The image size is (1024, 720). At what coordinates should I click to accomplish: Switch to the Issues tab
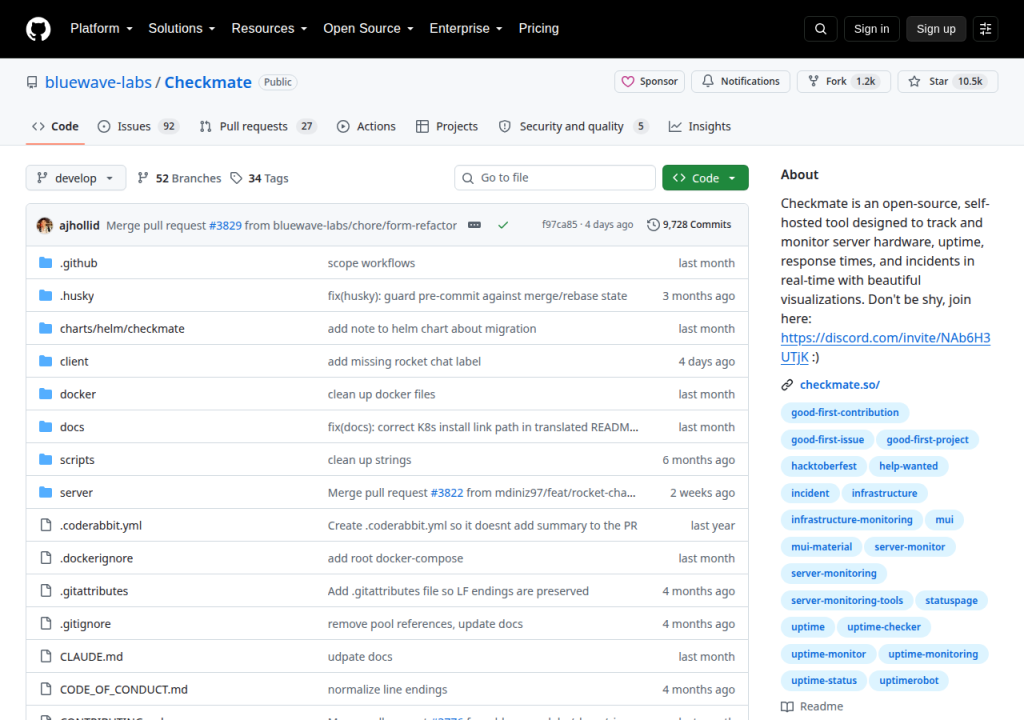tap(138, 126)
